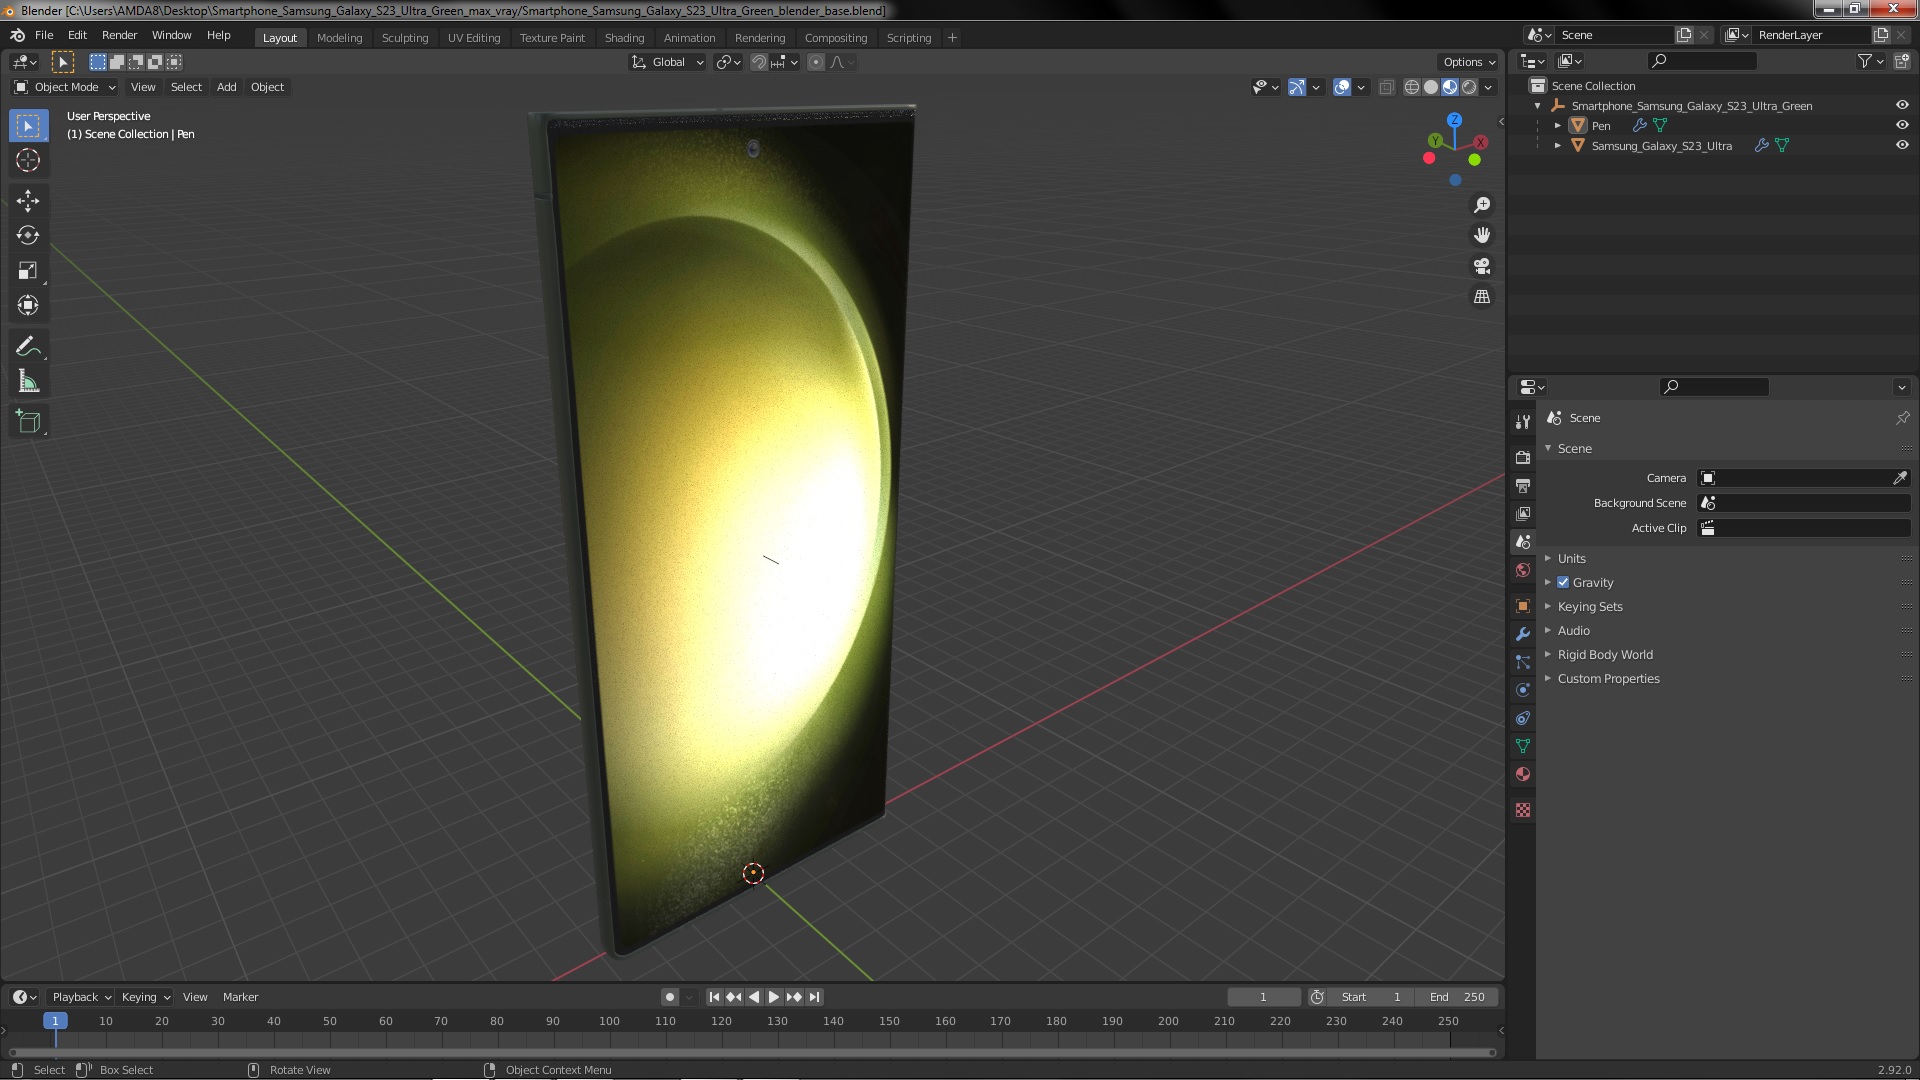Toggle the Gravity checkbox
1920x1080 pixels.
[1563, 582]
